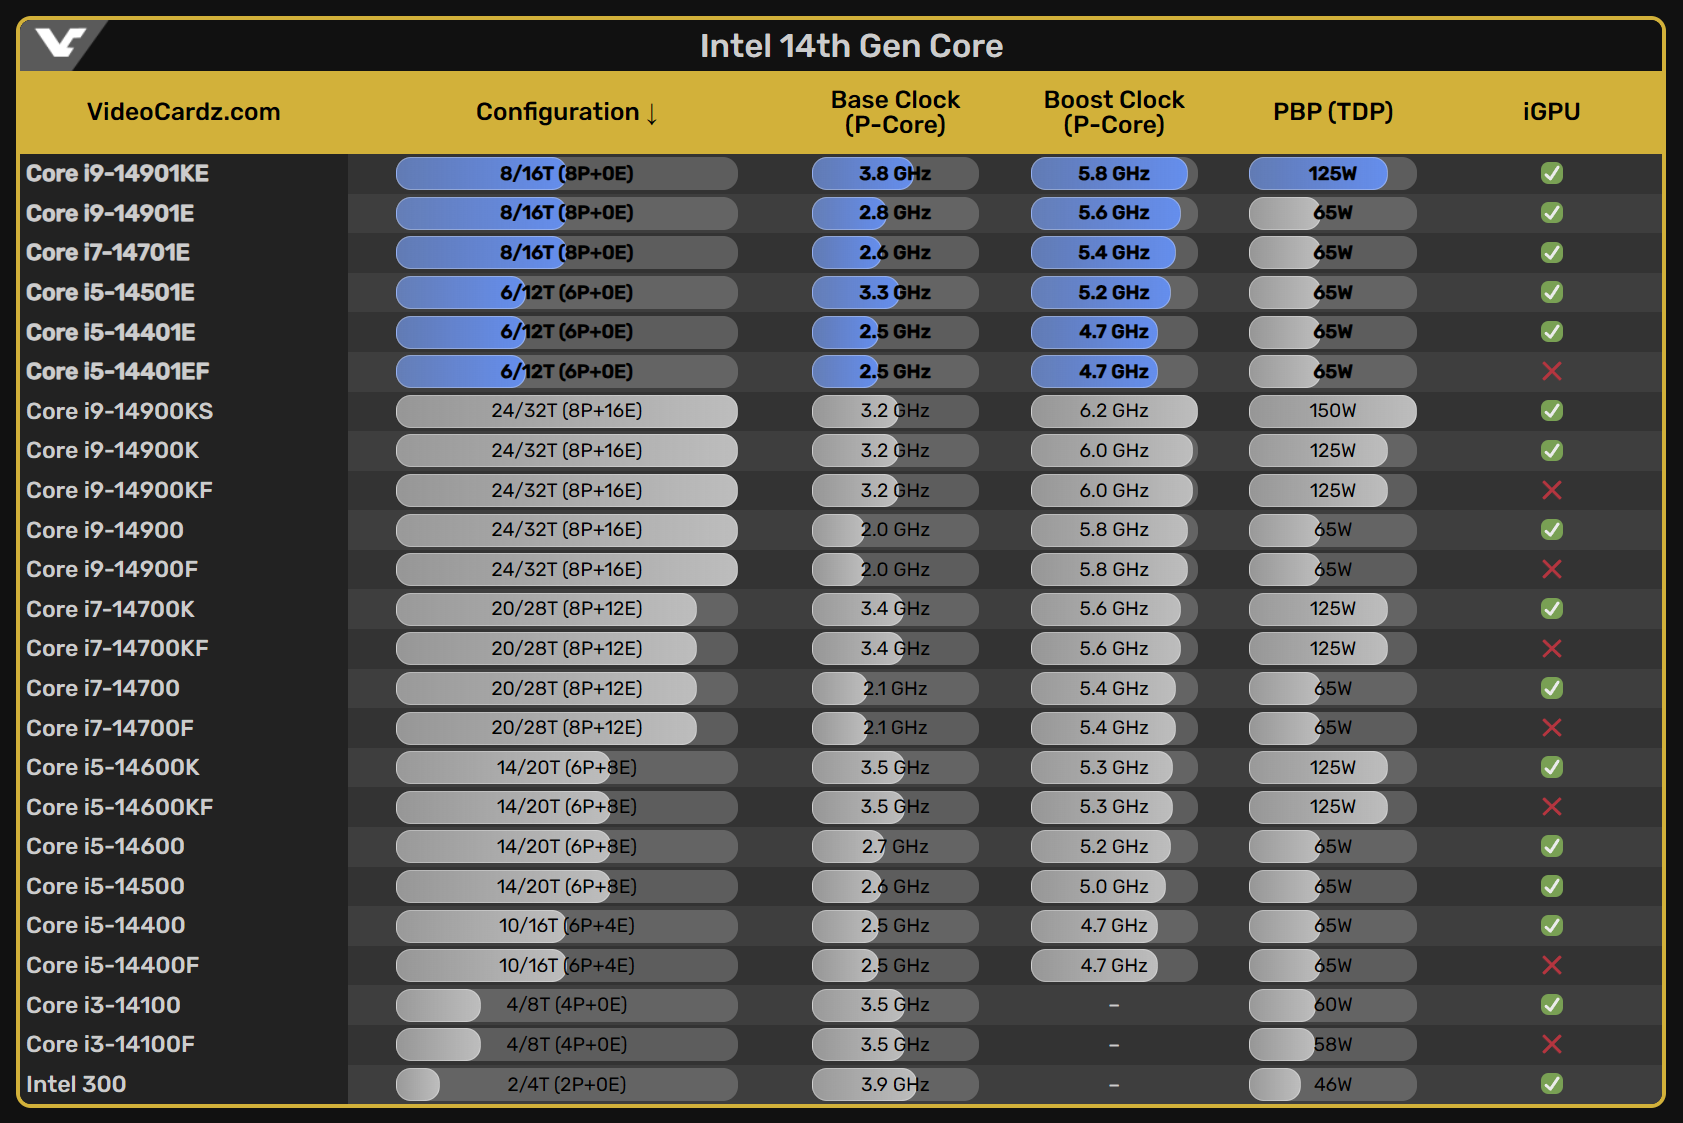Click the 60W value for Core i3-14100
Viewport: 1683px width, 1123px height.
click(x=1333, y=1004)
